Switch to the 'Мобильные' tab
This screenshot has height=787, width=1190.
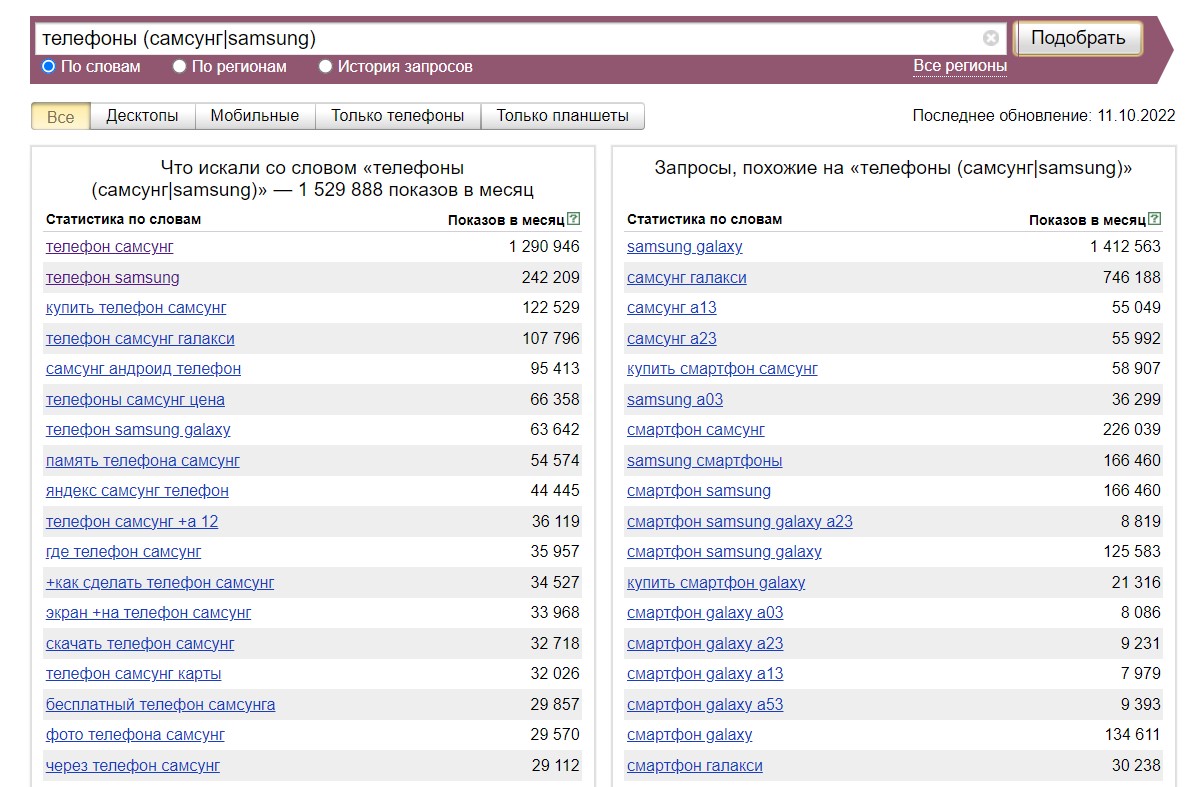[254, 116]
